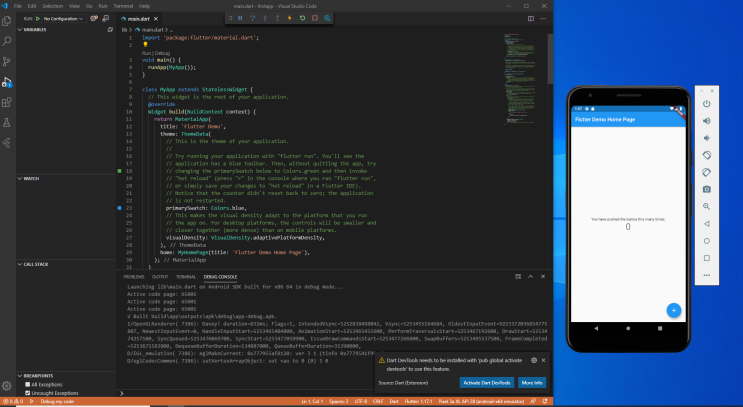
Task: Click the Flutter 1.17.1 status bar entry
Action: (x=418, y=401)
